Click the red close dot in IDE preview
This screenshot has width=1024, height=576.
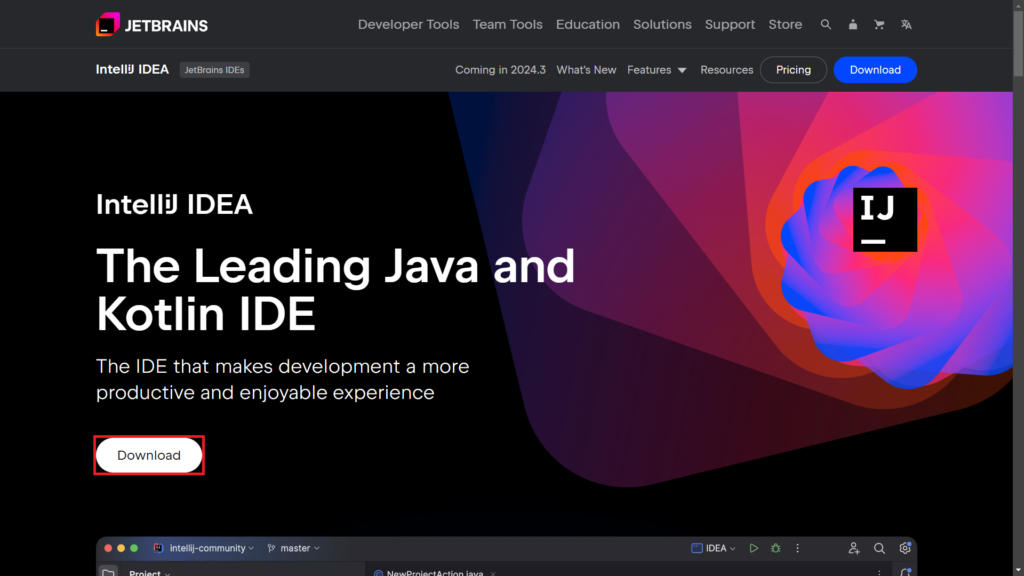[x=108, y=549]
